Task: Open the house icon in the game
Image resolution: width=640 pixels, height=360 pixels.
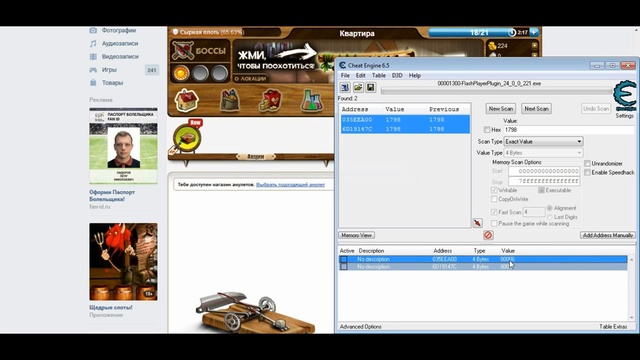Action: tap(186, 100)
